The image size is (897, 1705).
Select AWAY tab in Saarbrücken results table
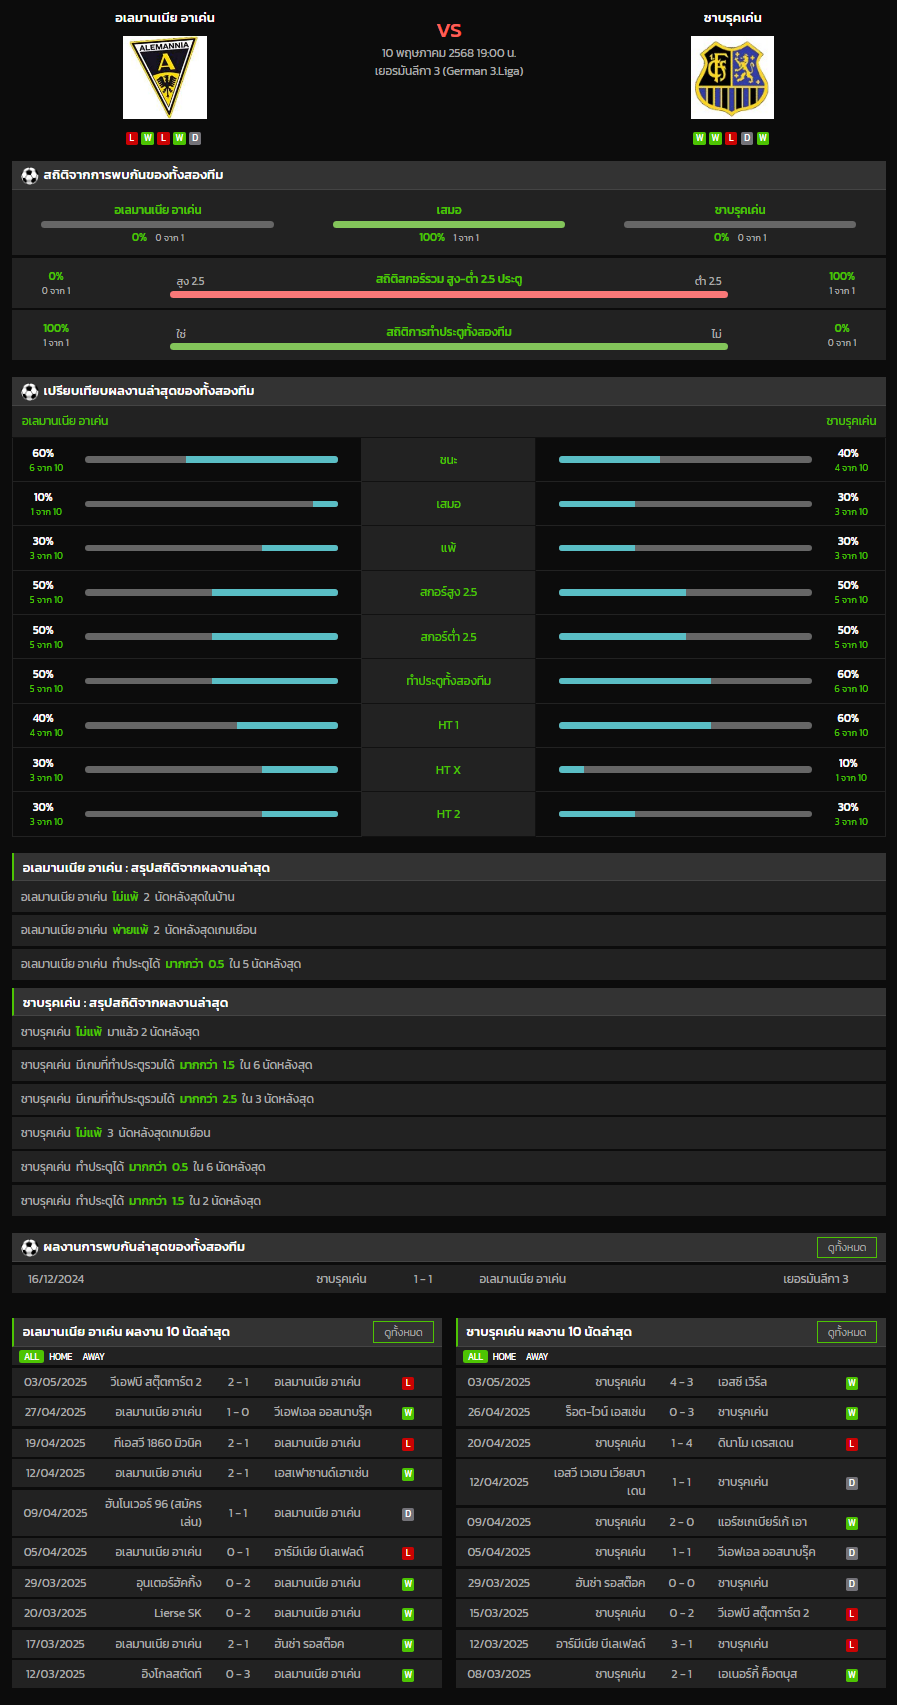tap(537, 1357)
